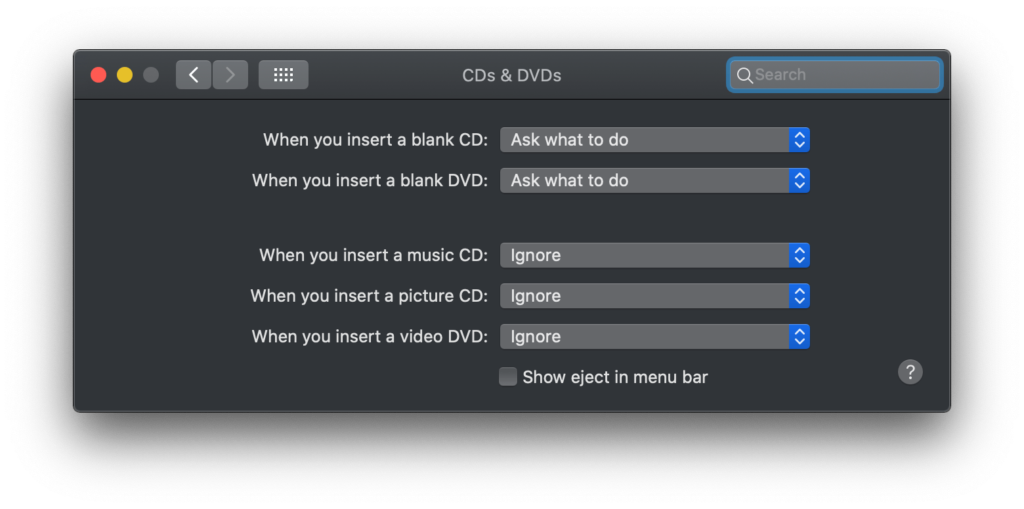Viewport: 1024px width, 509px height.
Task: Click the "When you insert a blank CD" label
Action: coord(375,140)
